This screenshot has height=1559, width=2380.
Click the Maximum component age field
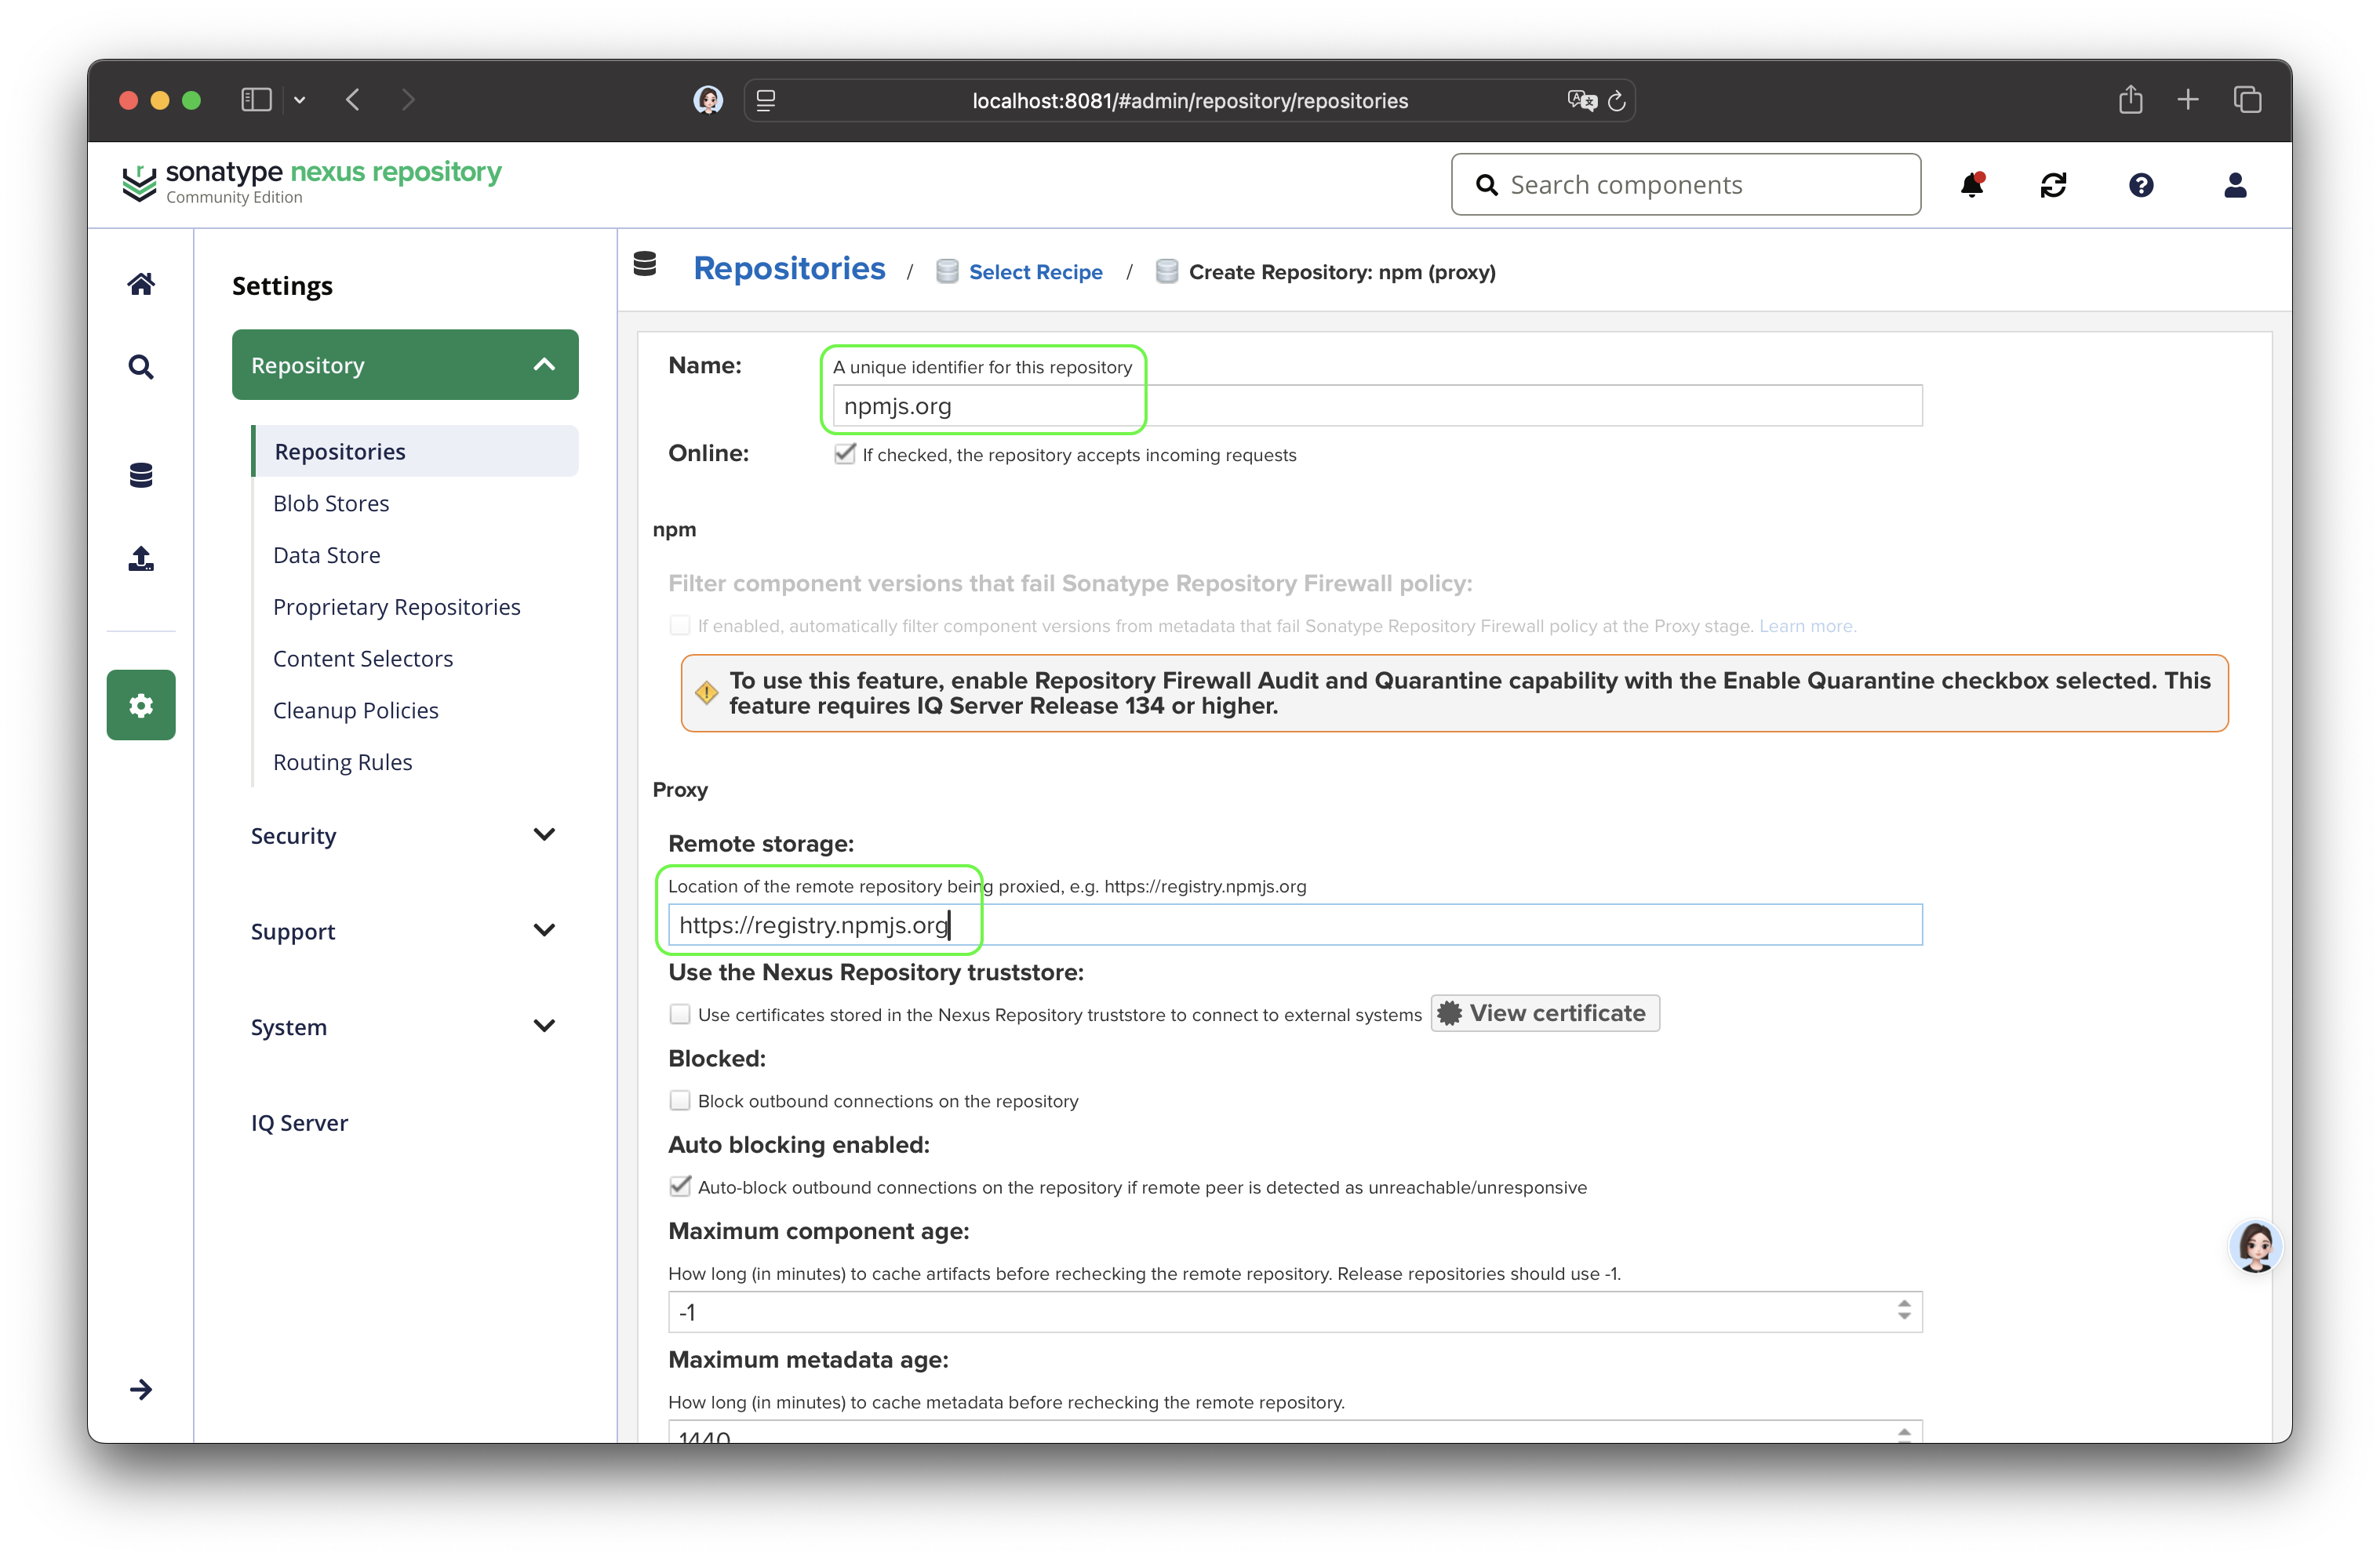point(1295,1312)
